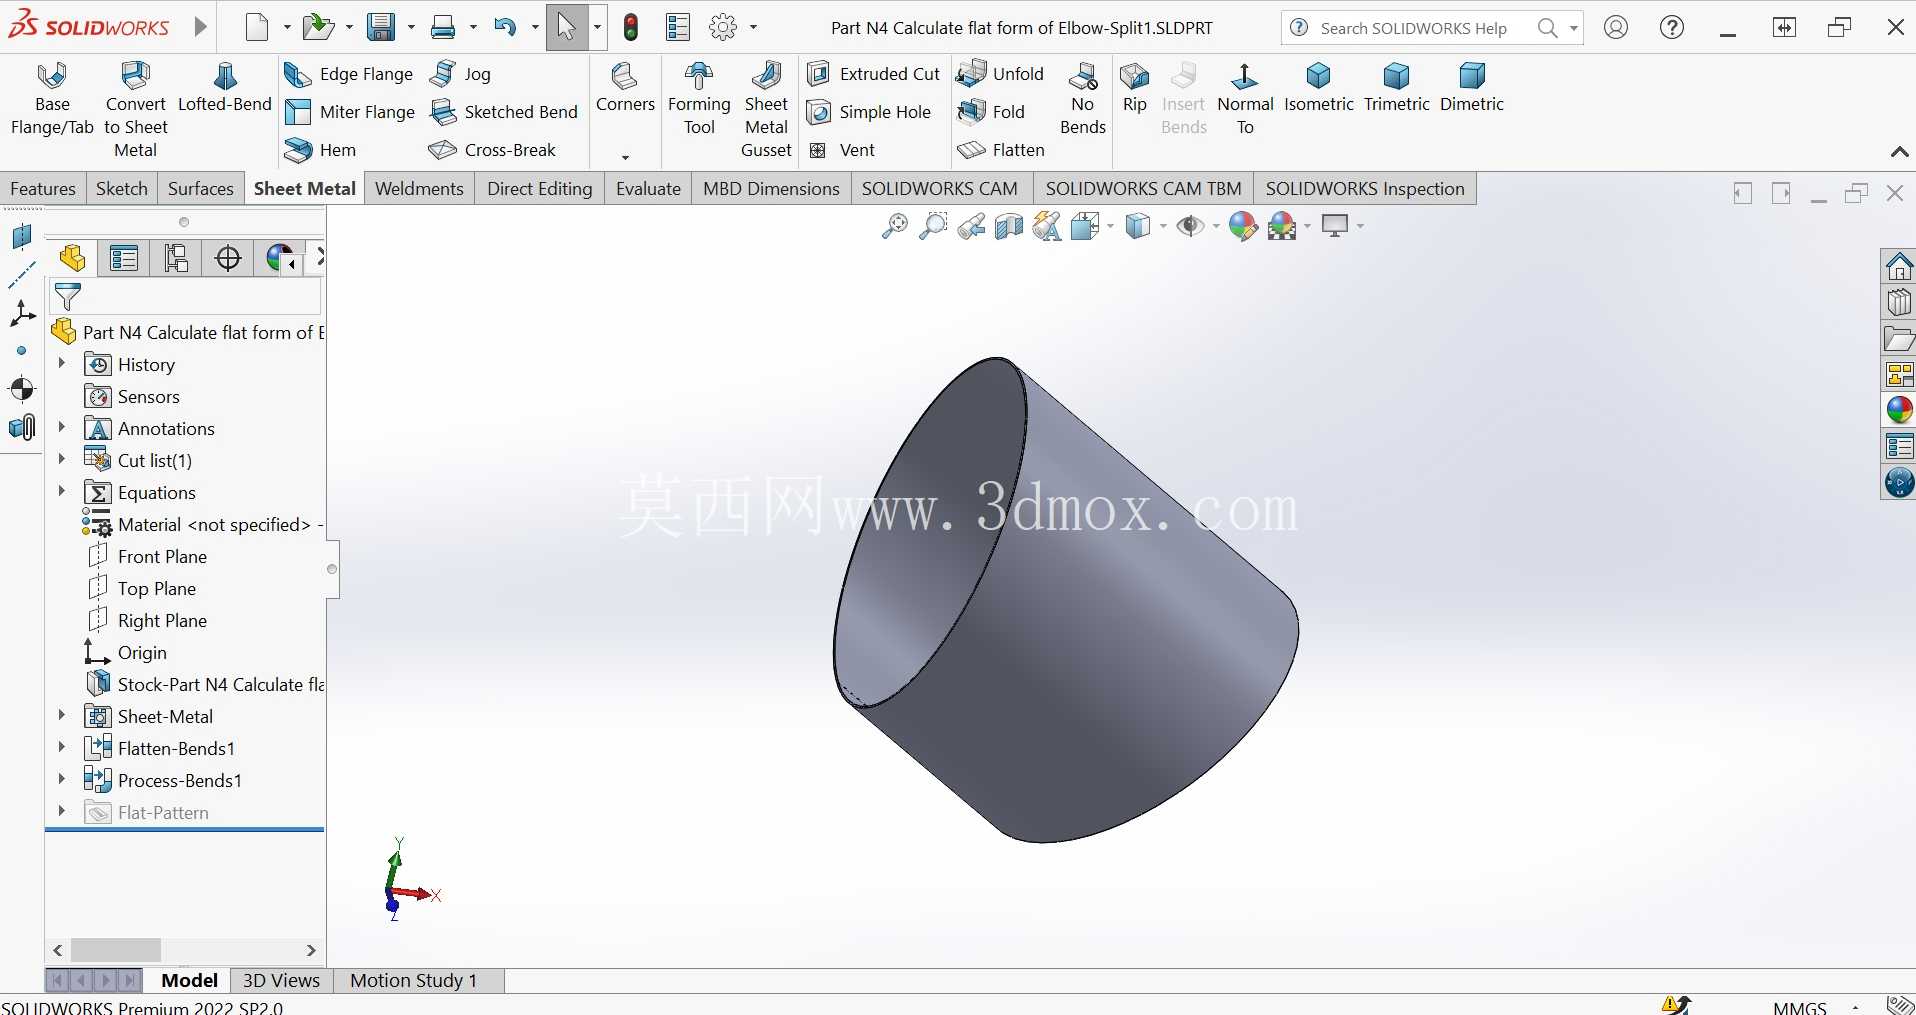This screenshot has width=1916, height=1015.
Task: Open the 3D Views bottom tab
Action: pyautogui.click(x=282, y=981)
